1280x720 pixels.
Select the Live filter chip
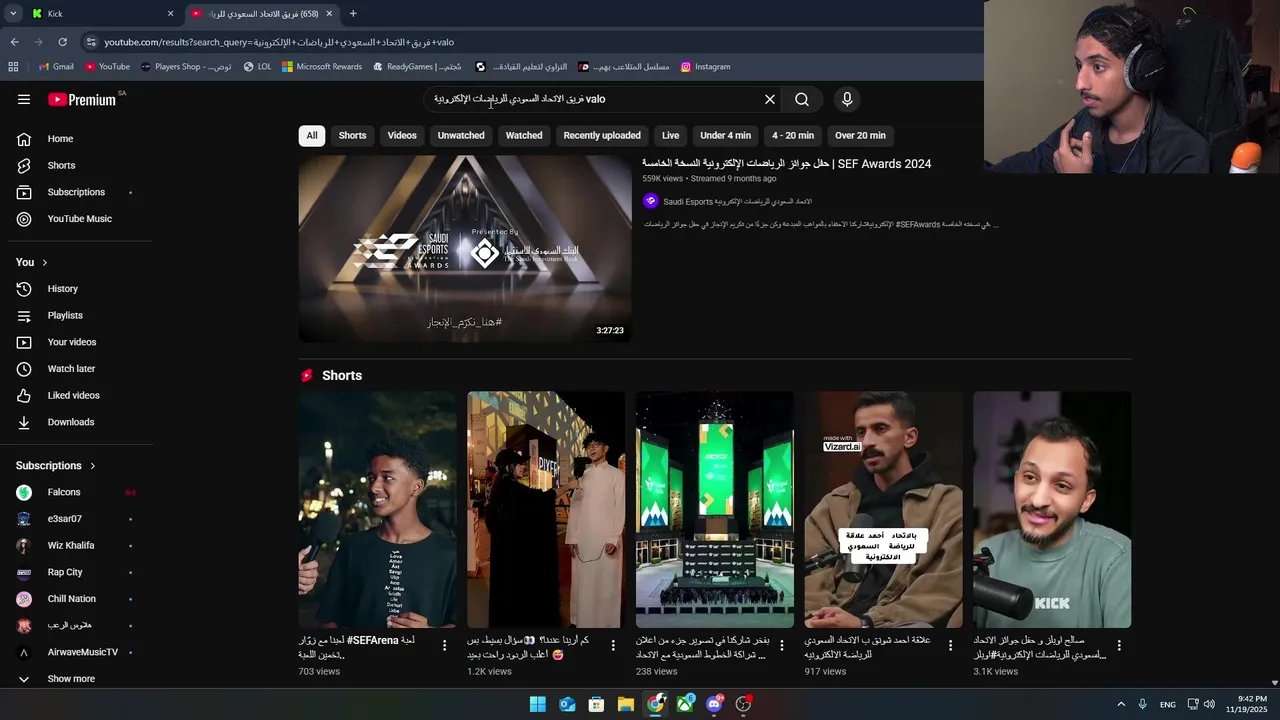tap(670, 135)
